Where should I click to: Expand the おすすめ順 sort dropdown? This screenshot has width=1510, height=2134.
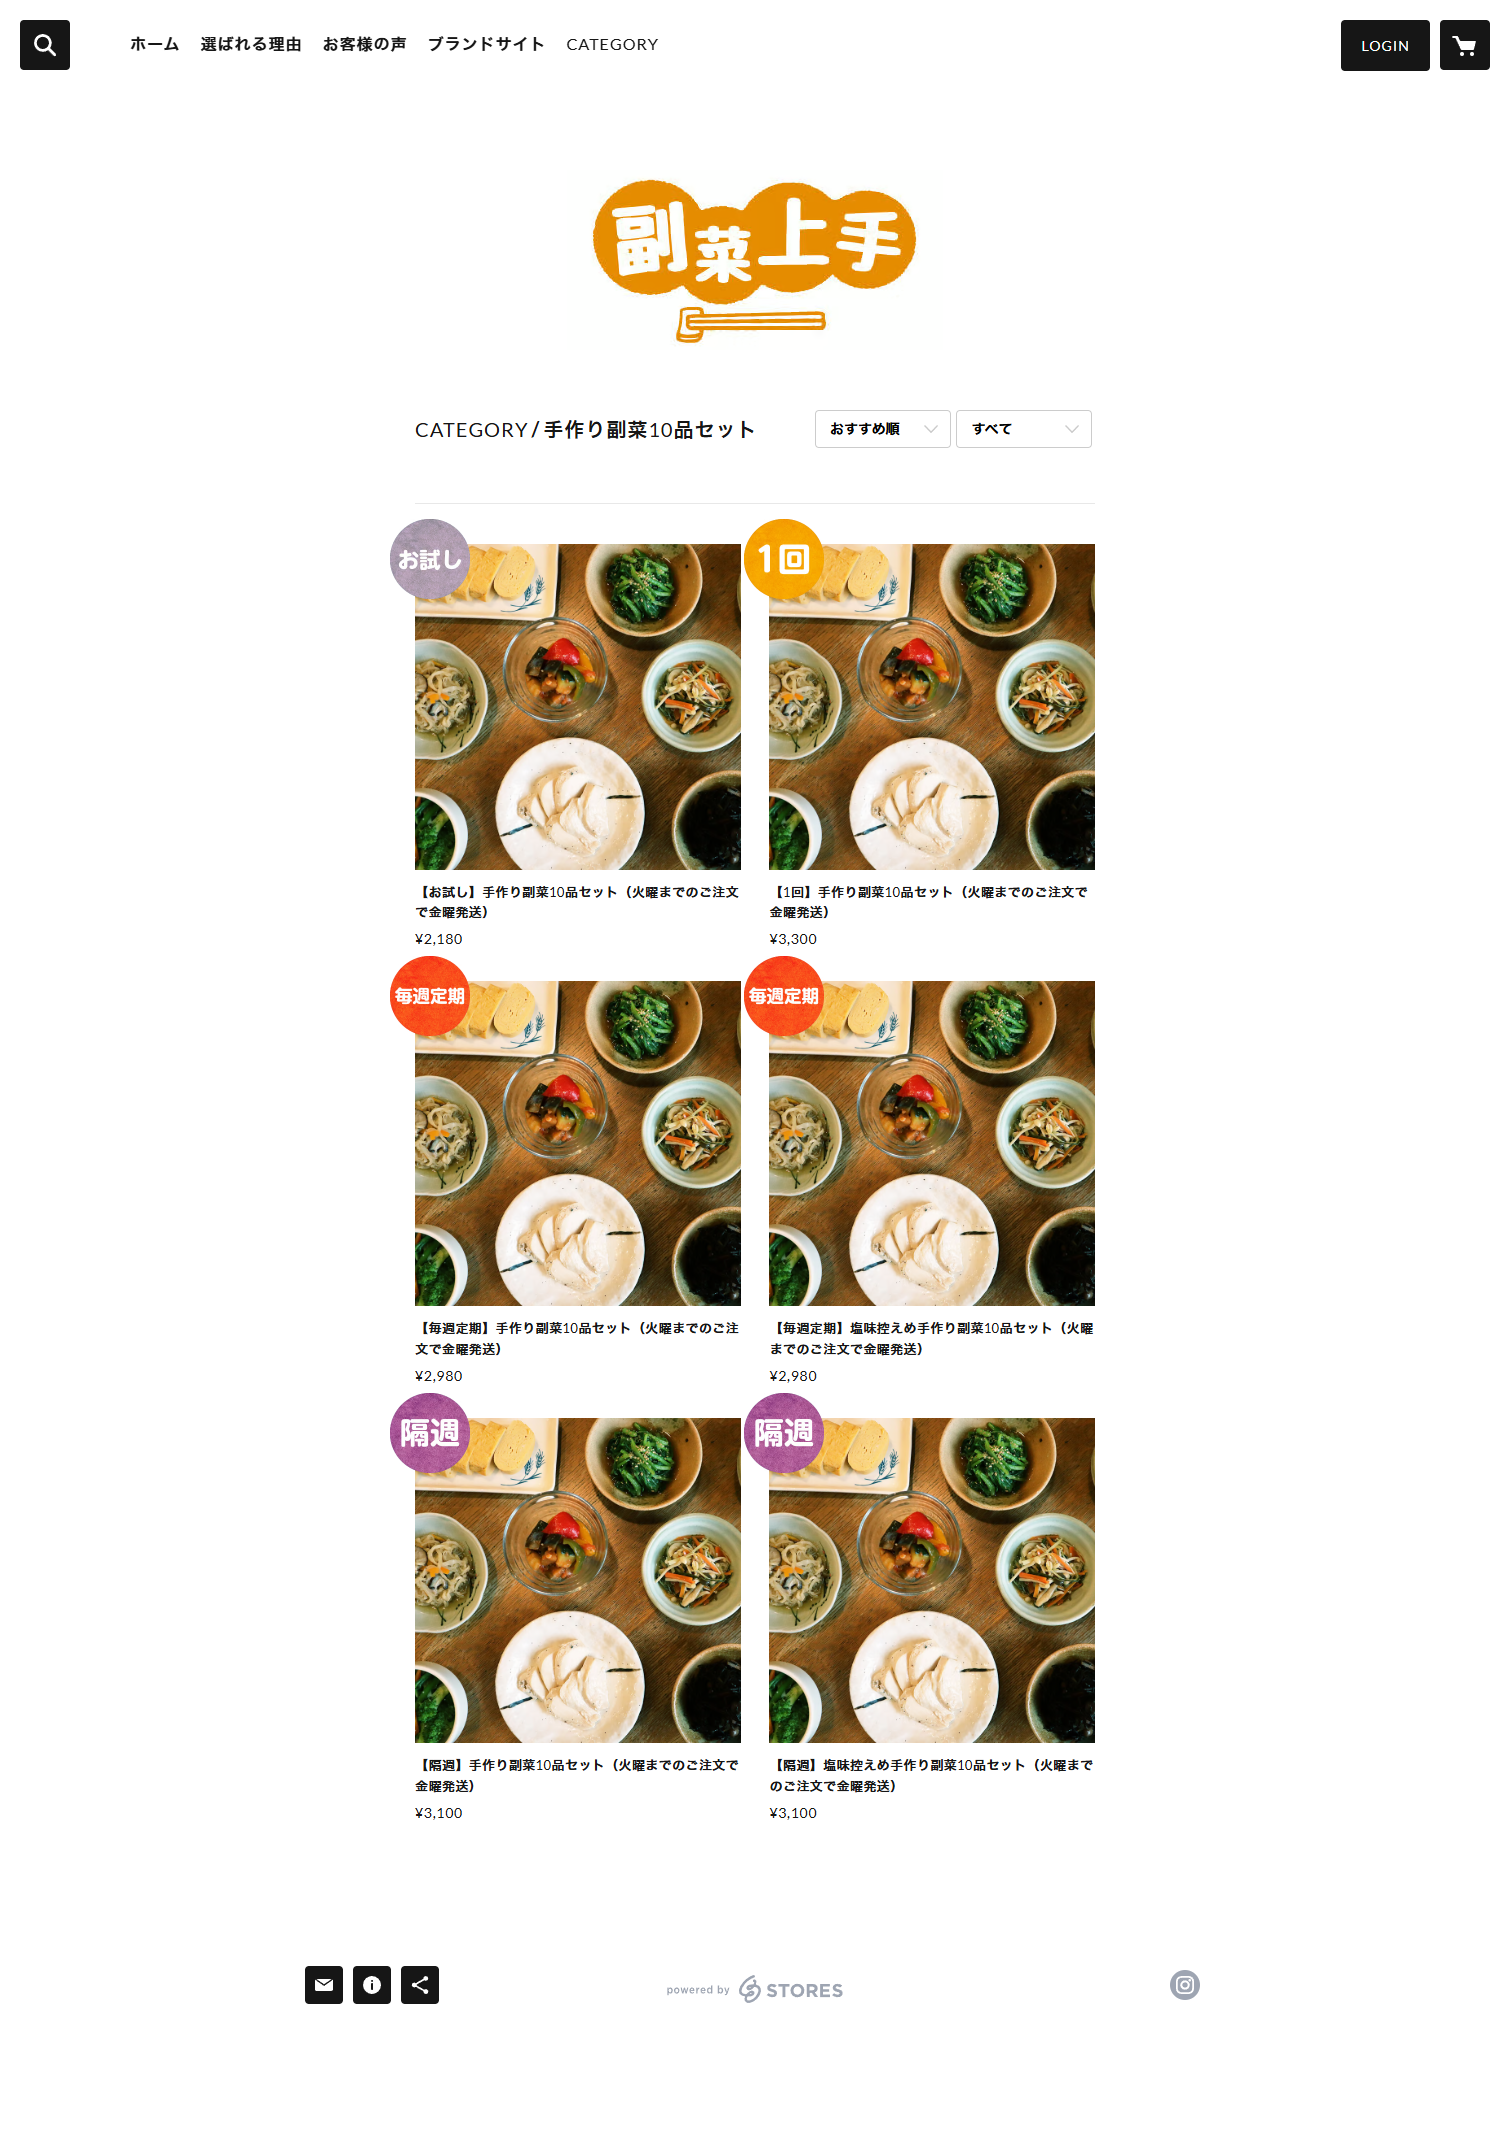(x=882, y=429)
